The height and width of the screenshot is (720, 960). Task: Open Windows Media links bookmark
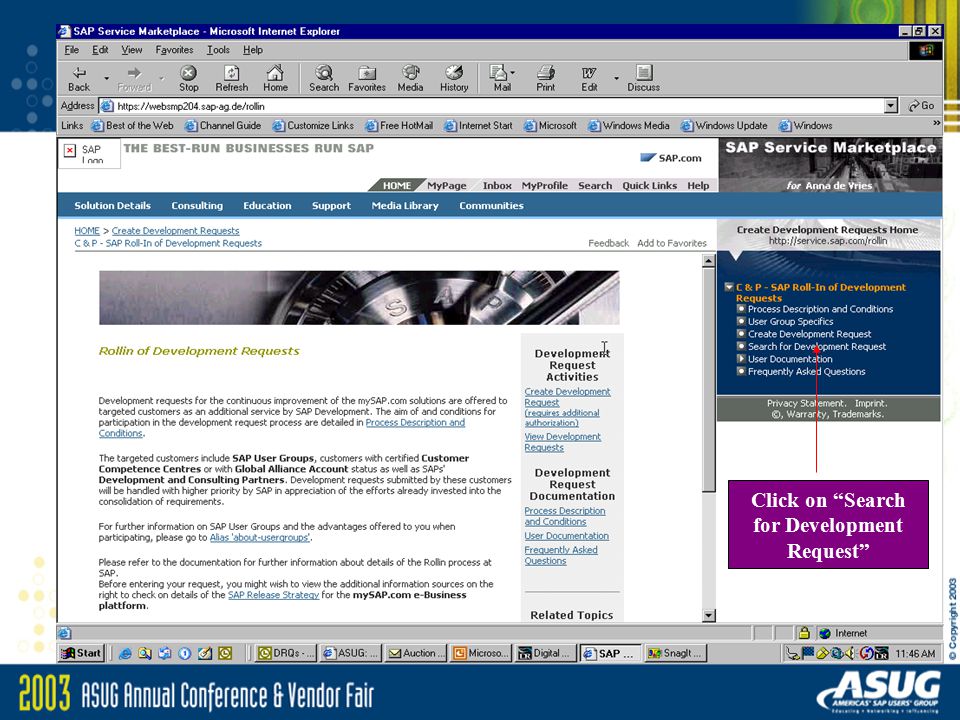629,126
